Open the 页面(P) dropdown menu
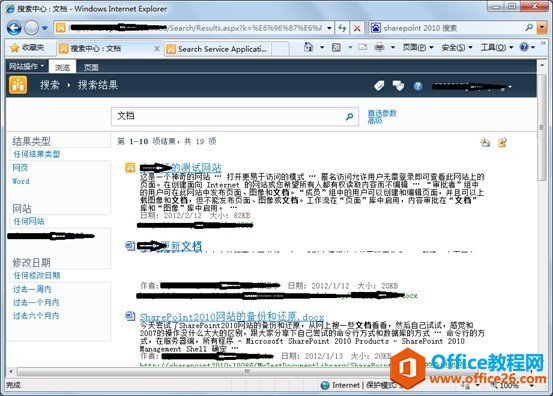This screenshot has width=553, height=396. (x=418, y=47)
